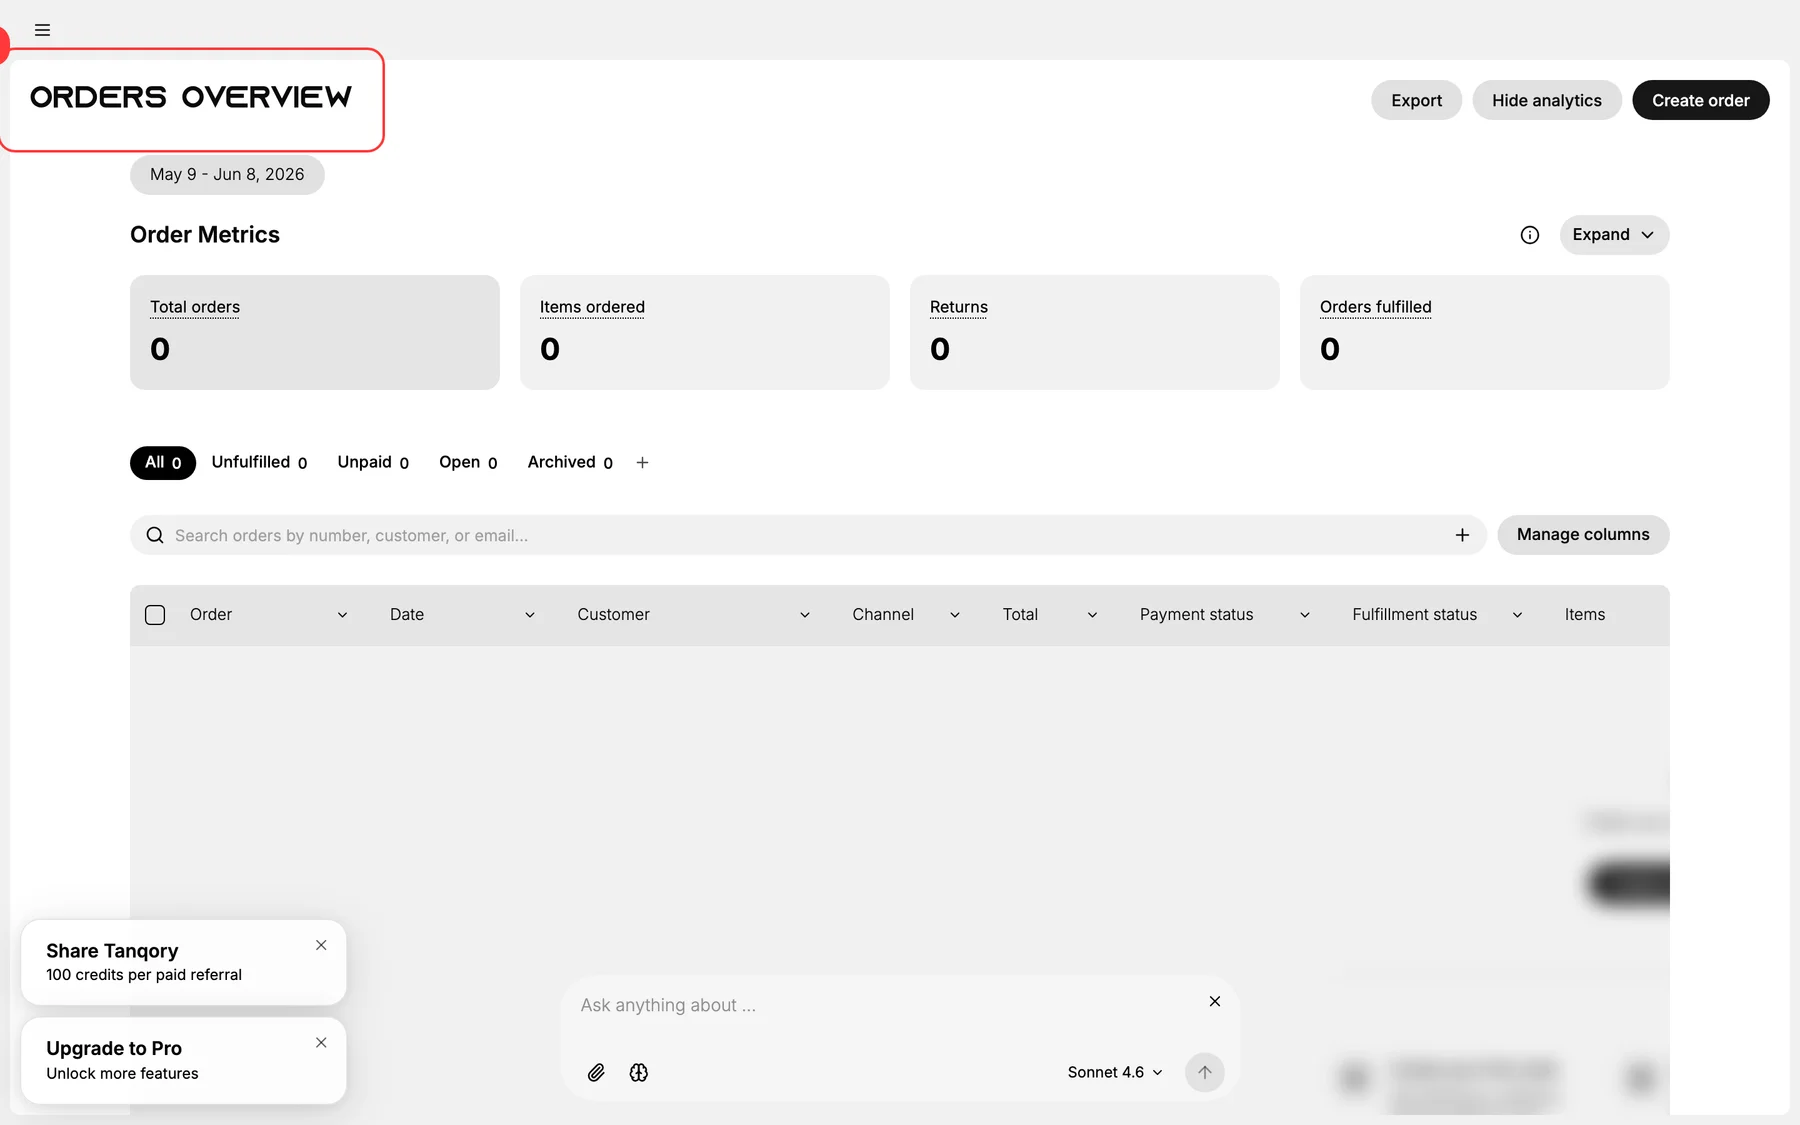Open the Fulfillment status column chevron
This screenshot has width=1800, height=1125.
(x=1517, y=615)
